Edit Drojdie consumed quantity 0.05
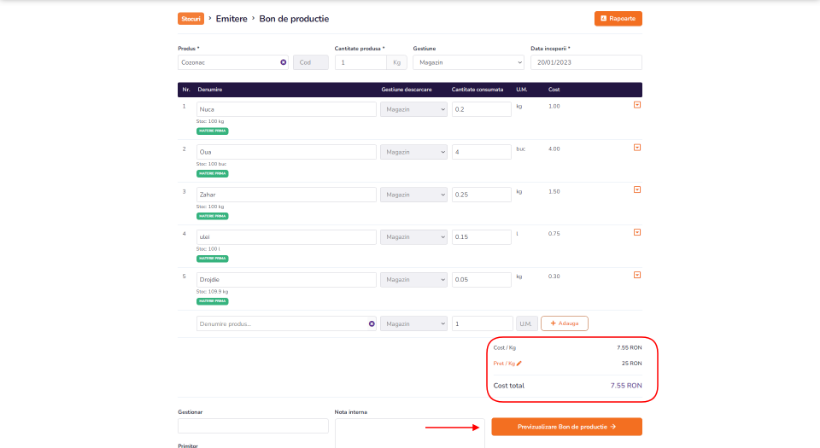820x448 pixels. [482, 280]
